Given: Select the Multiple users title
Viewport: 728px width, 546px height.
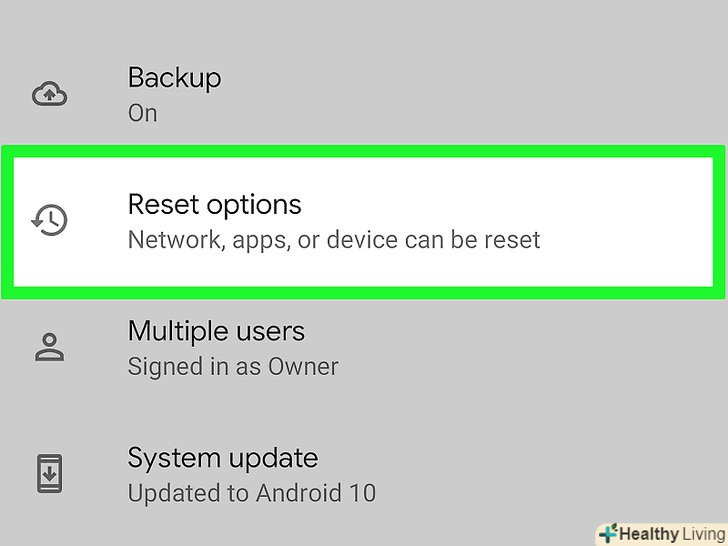Looking at the screenshot, I should pos(216,332).
